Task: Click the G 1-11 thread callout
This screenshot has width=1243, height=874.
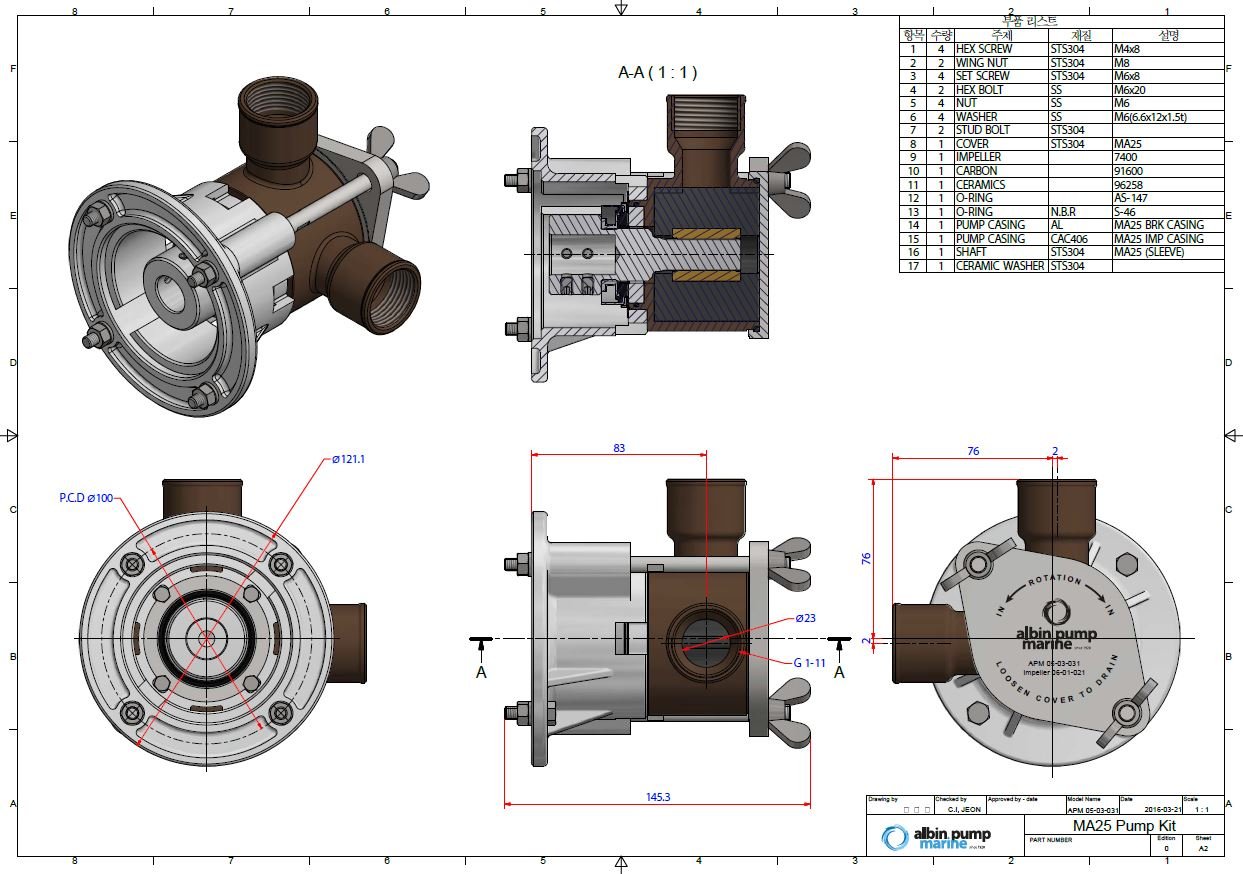Action: (806, 662)
